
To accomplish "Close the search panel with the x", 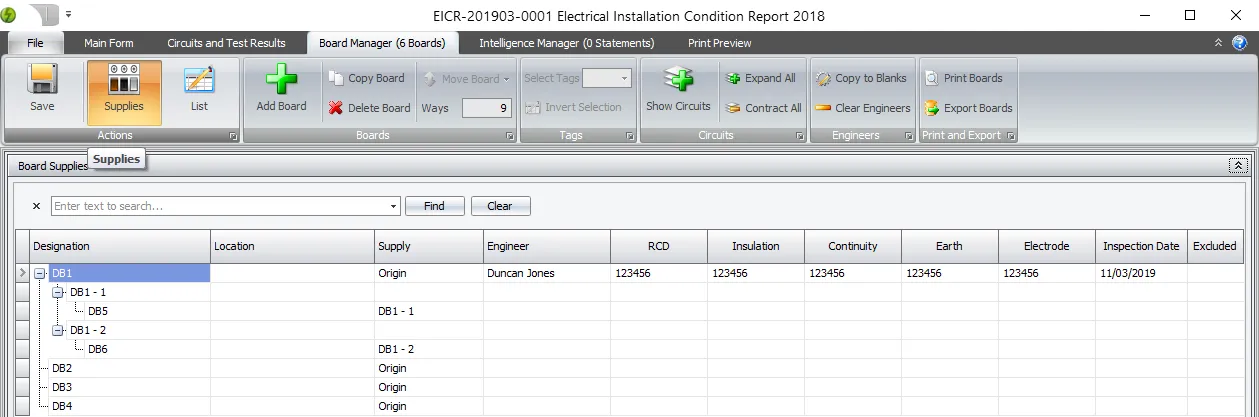I will pos(37,206).
